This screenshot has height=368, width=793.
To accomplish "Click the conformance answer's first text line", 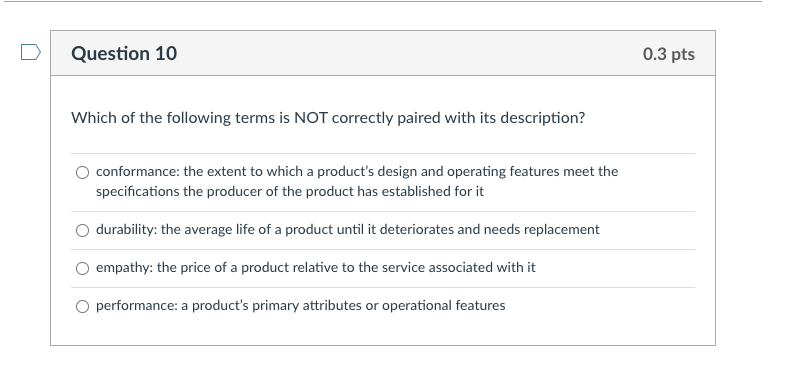I will click(357, 171).
